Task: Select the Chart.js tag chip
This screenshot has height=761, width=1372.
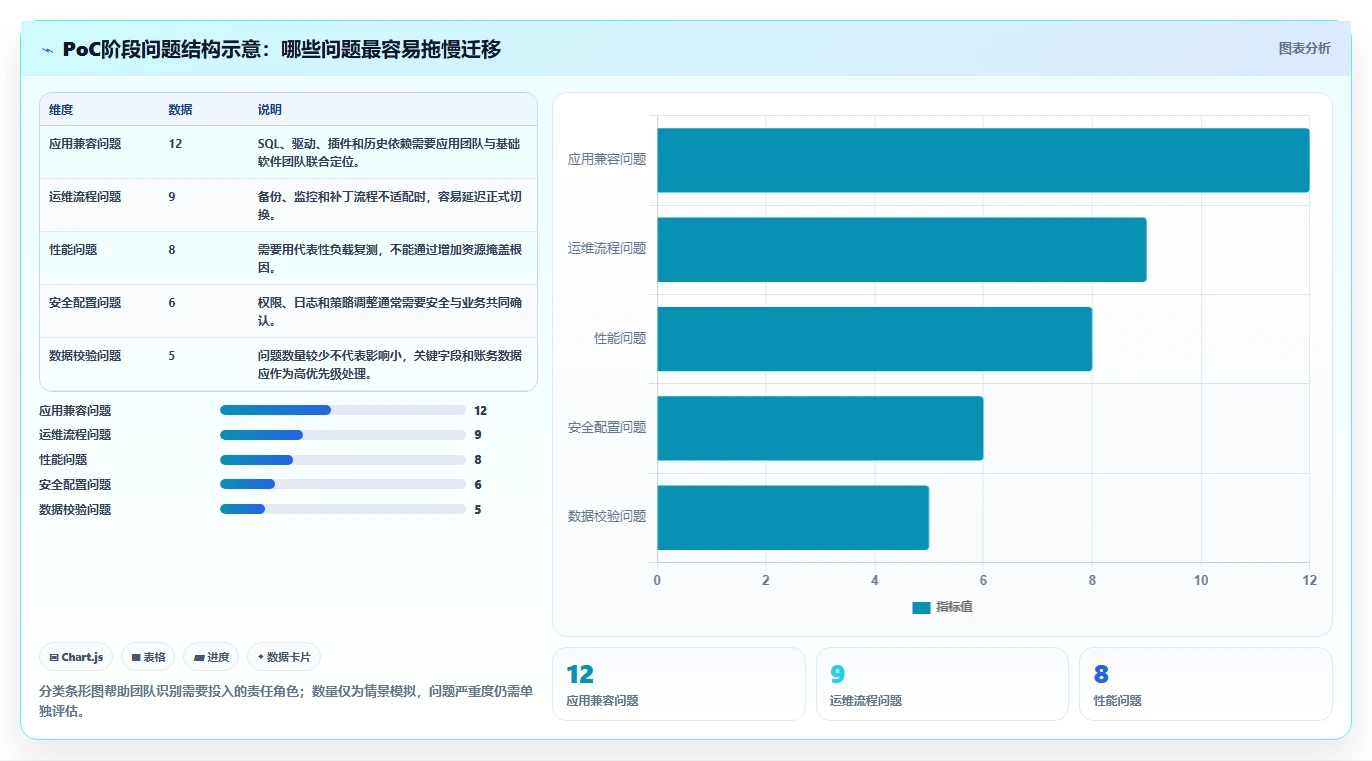Action: (x=76, y=657)
